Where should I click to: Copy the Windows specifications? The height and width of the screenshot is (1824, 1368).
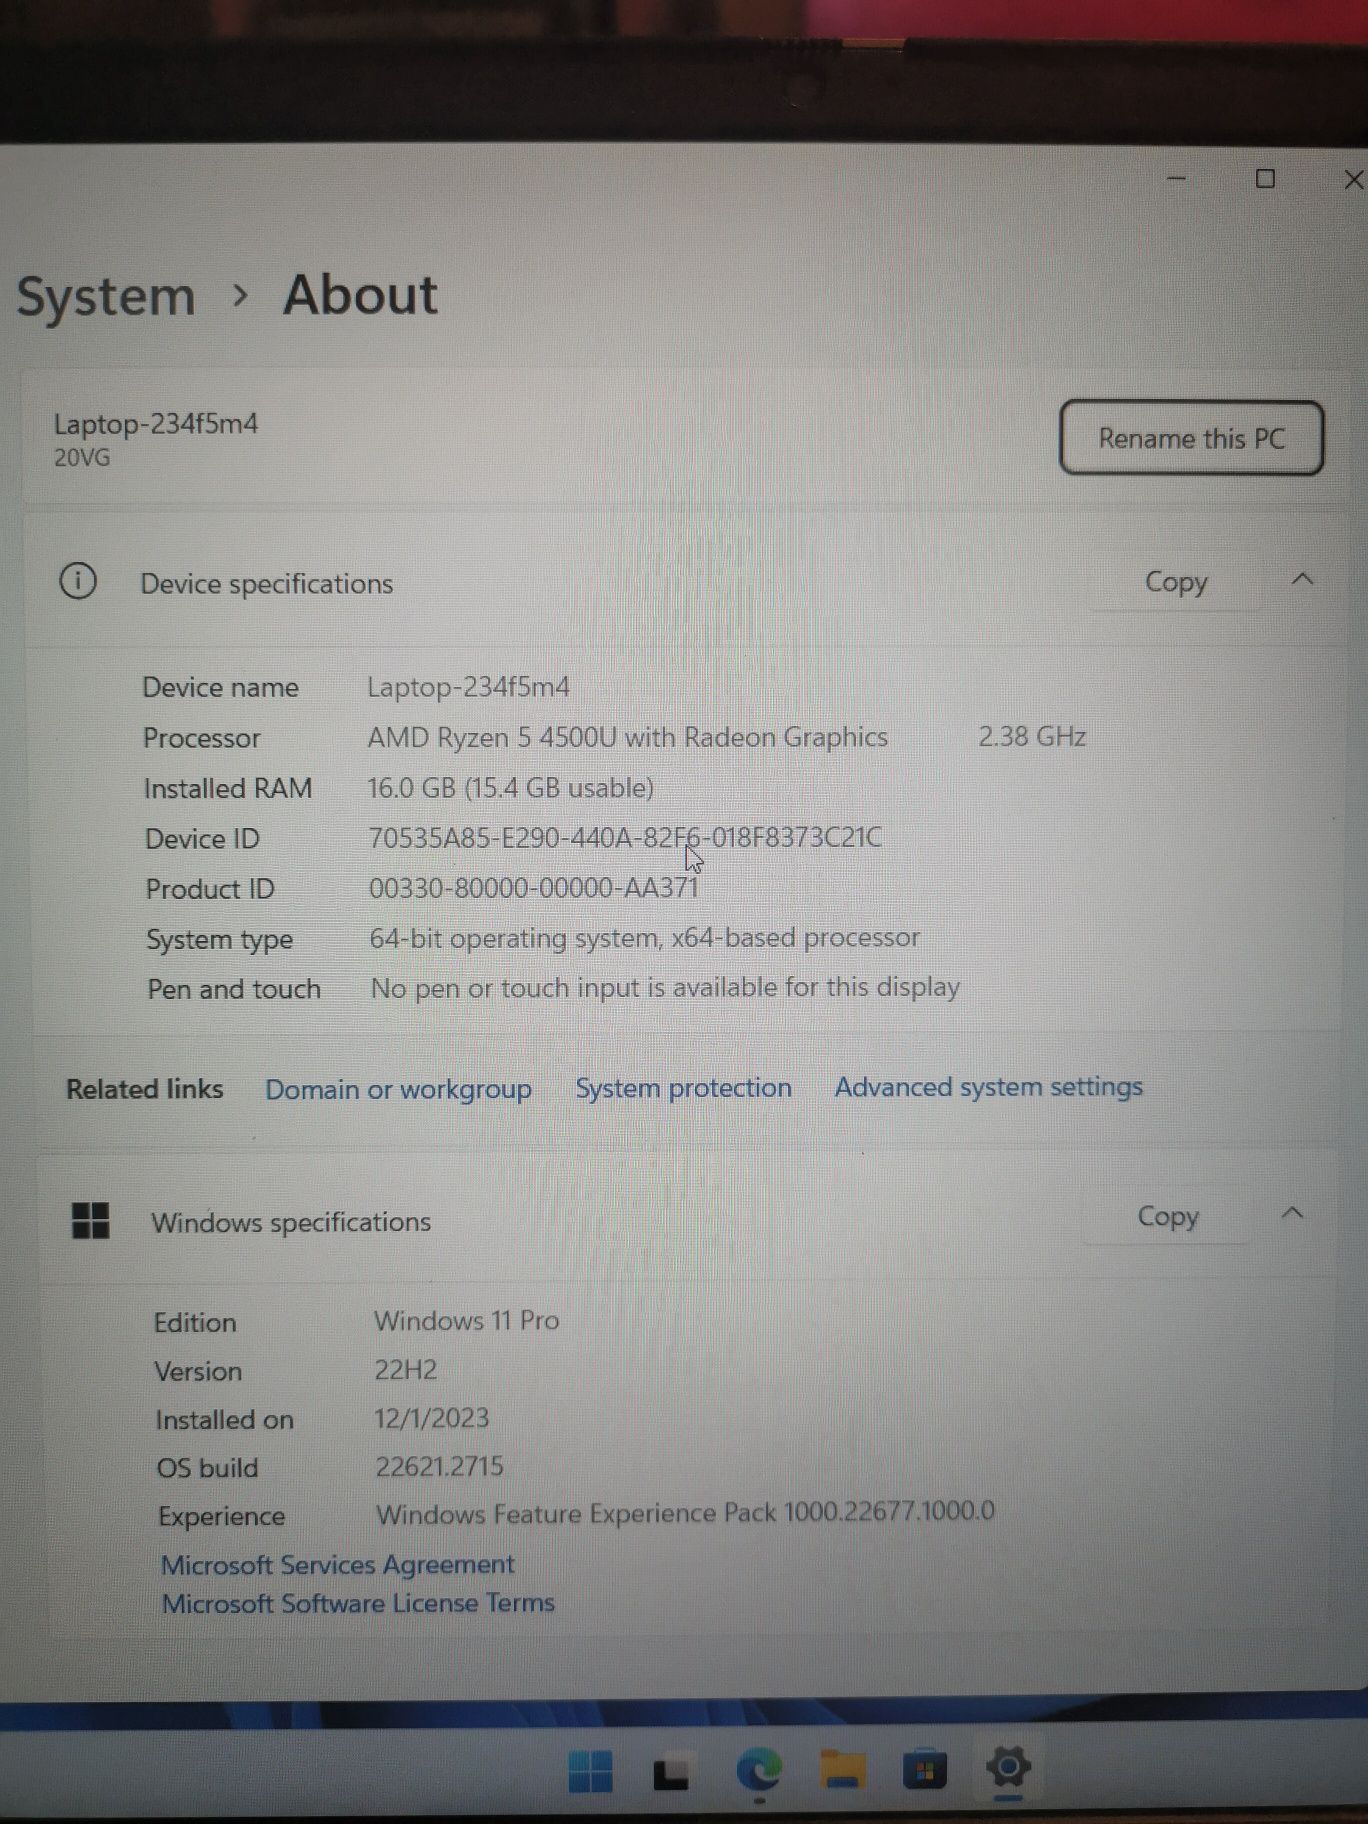click(x=1168, y=1216)
